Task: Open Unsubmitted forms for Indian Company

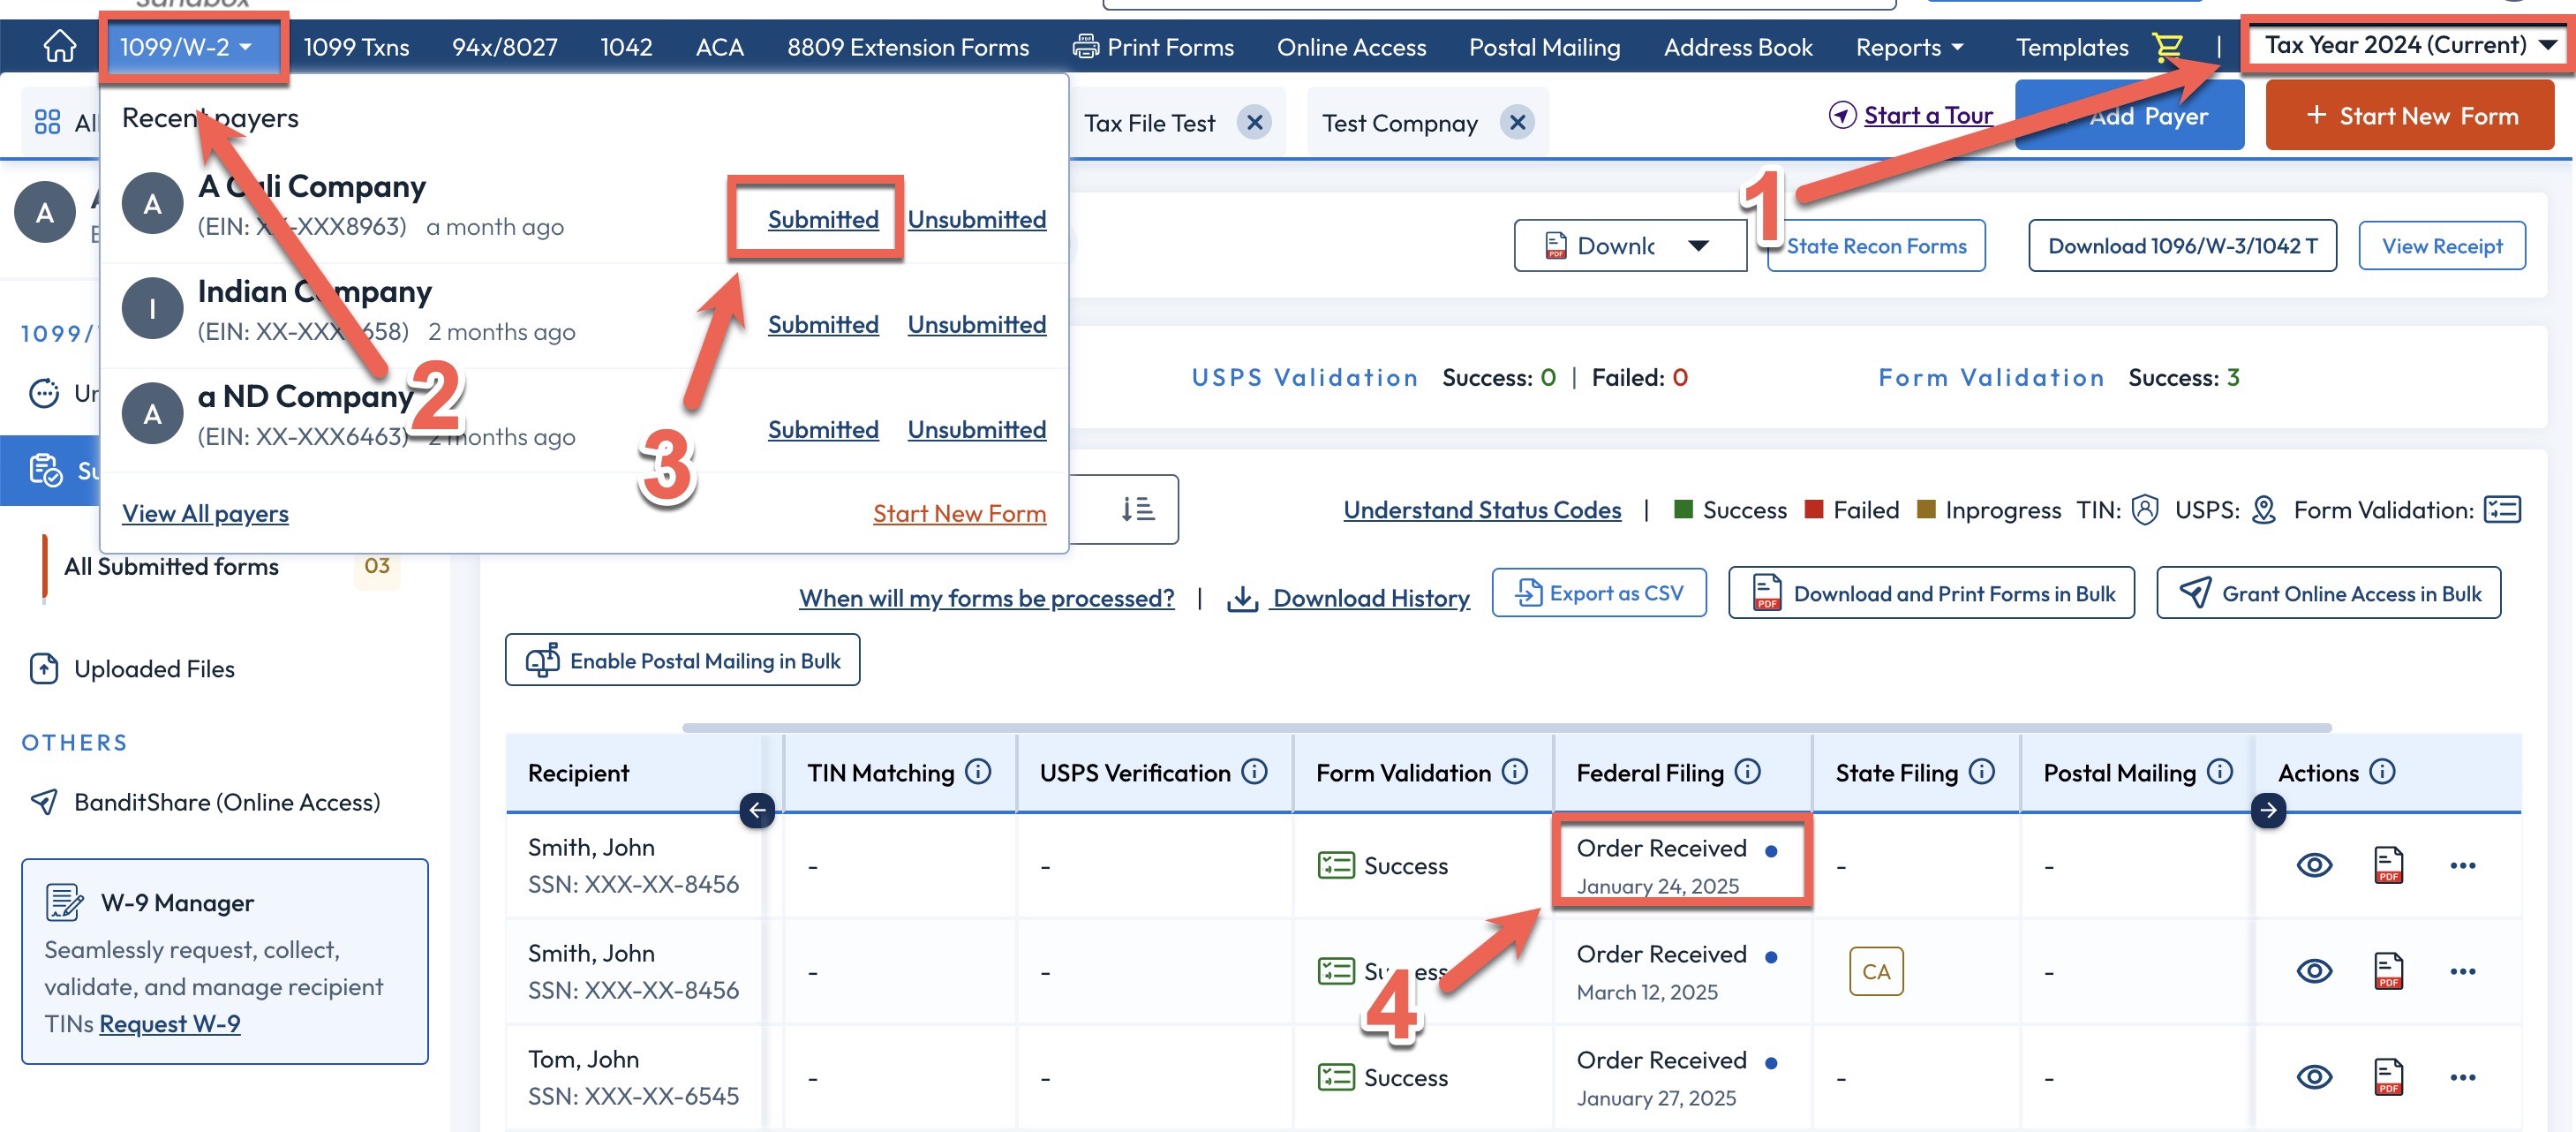Action: (976, 324)
